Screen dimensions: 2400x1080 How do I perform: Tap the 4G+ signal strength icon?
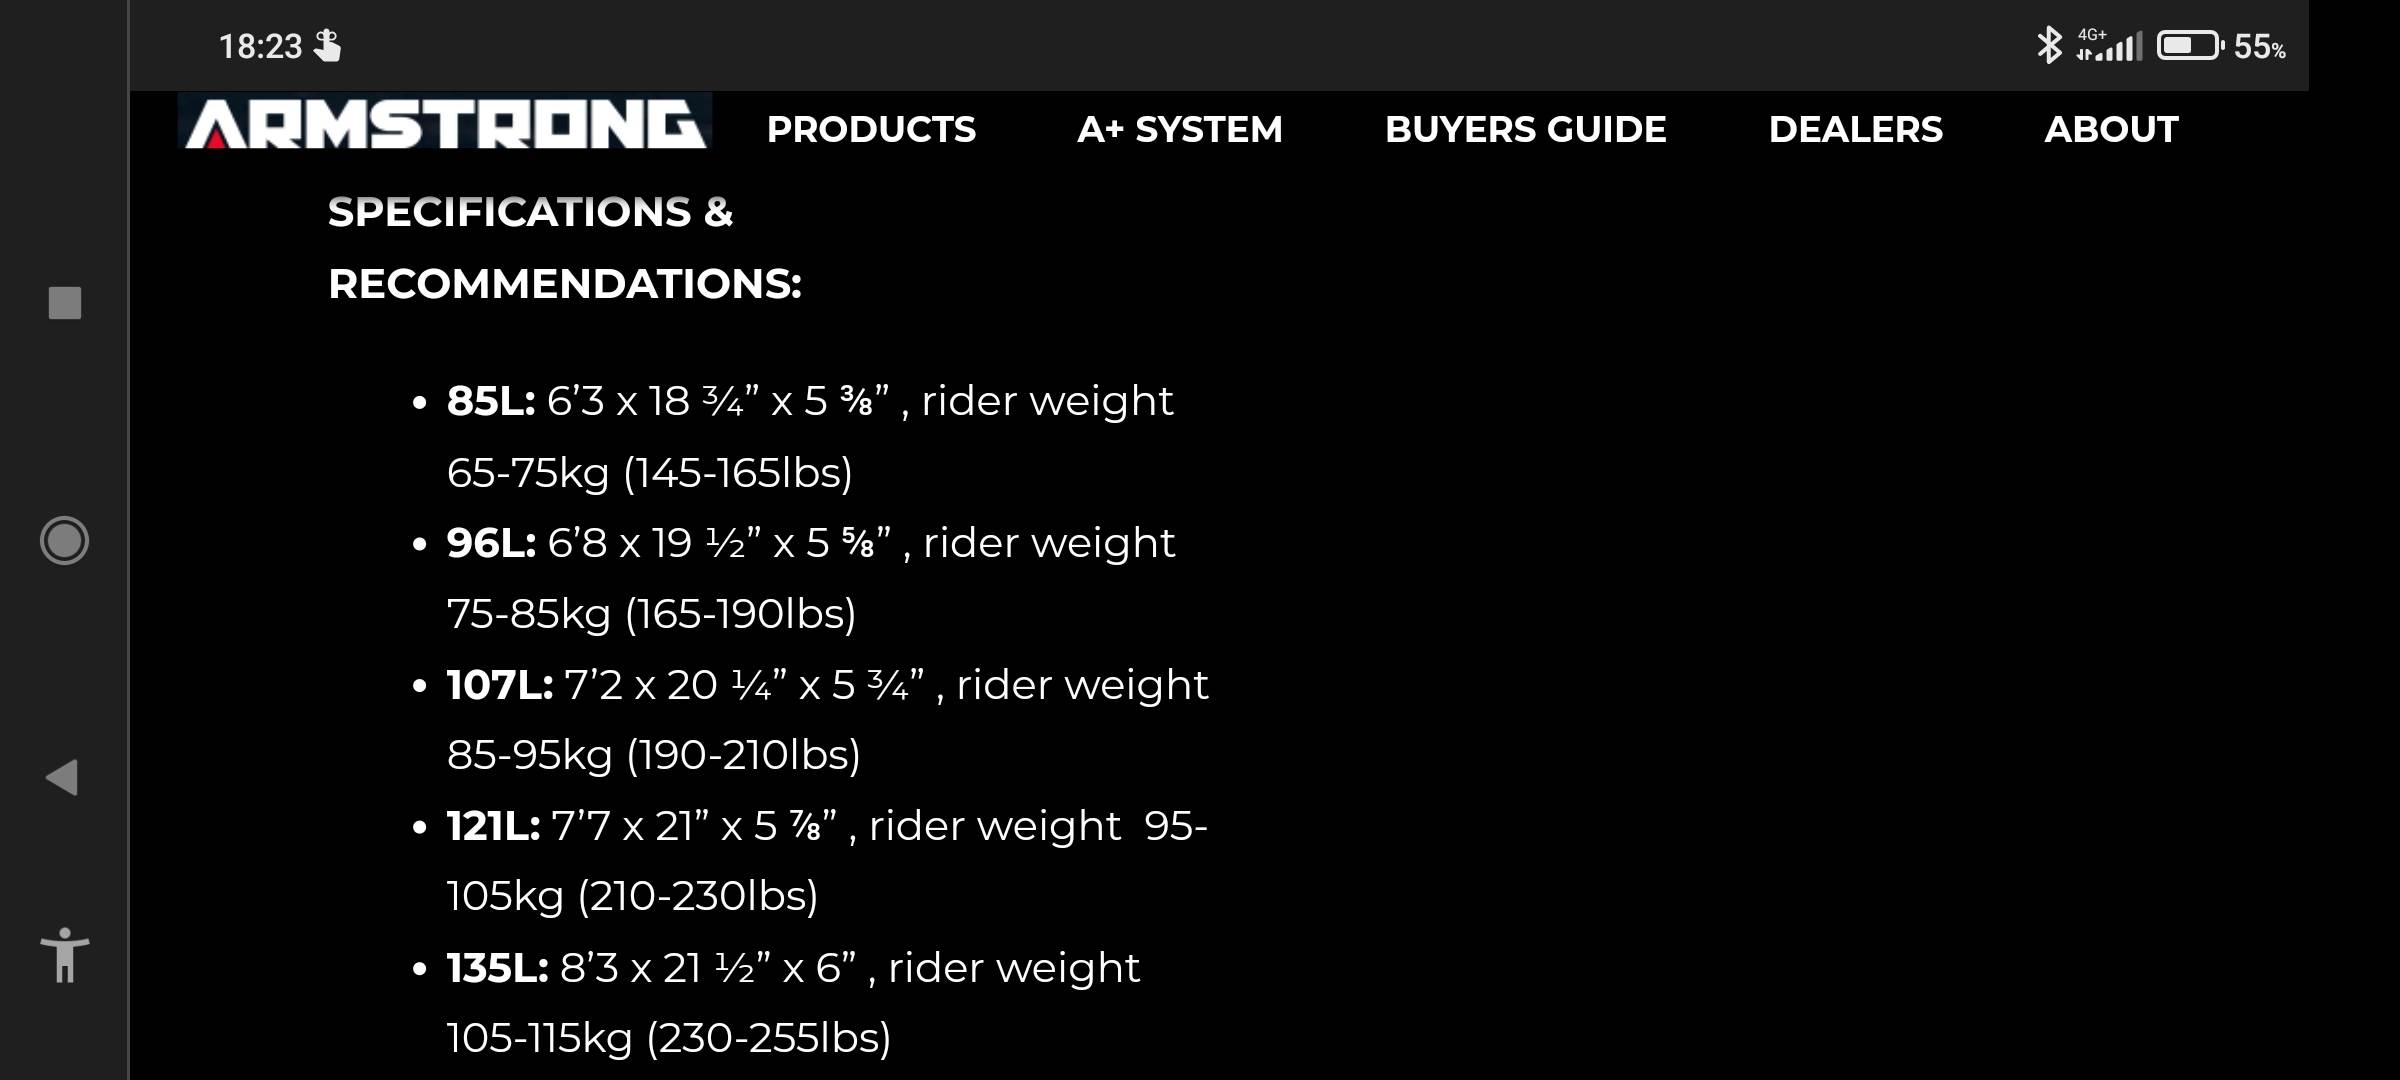[x=2109, y=45]
